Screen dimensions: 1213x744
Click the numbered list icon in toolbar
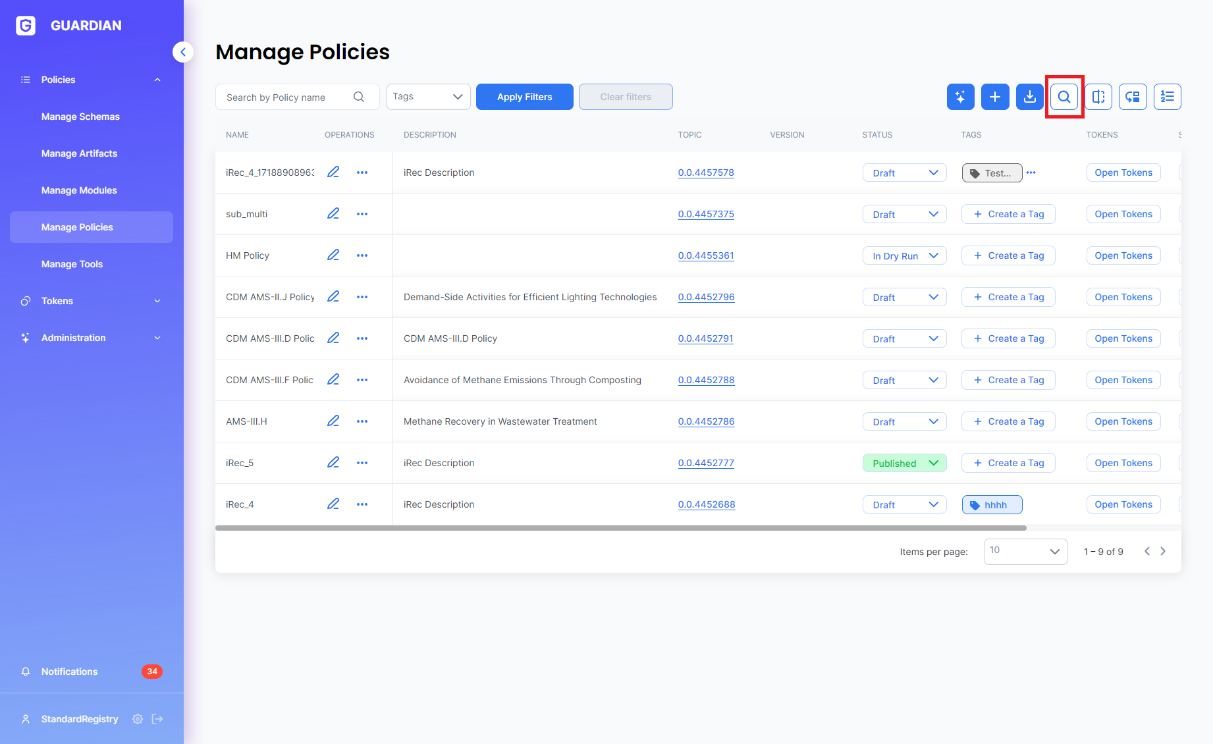point(1167,96)
